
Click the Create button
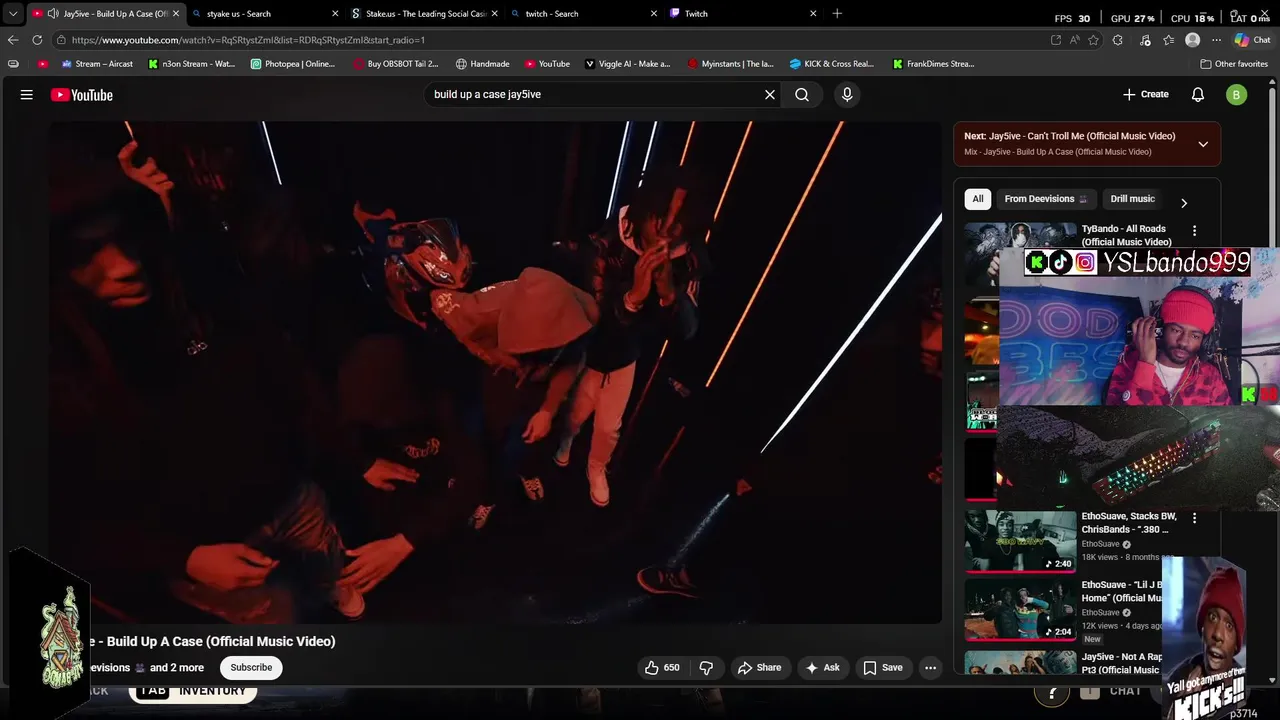coord(1146,94)
